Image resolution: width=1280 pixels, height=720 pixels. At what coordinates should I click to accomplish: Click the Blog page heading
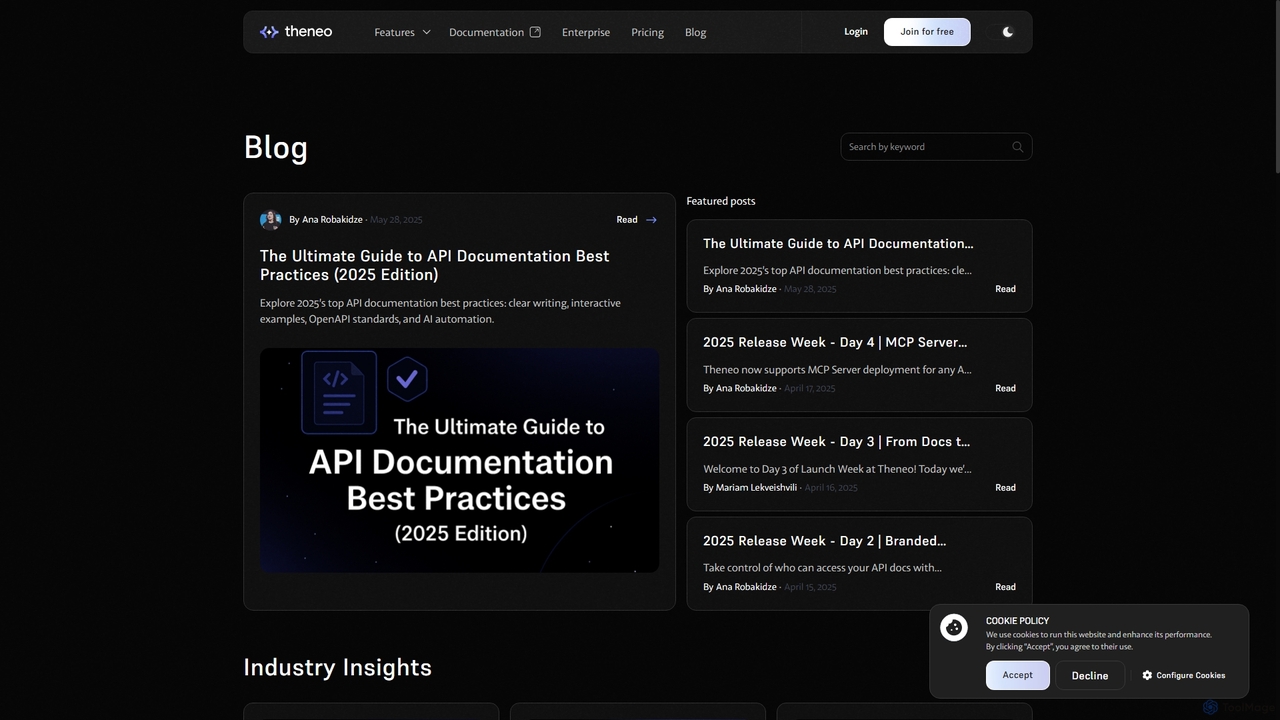pos(276,147)
